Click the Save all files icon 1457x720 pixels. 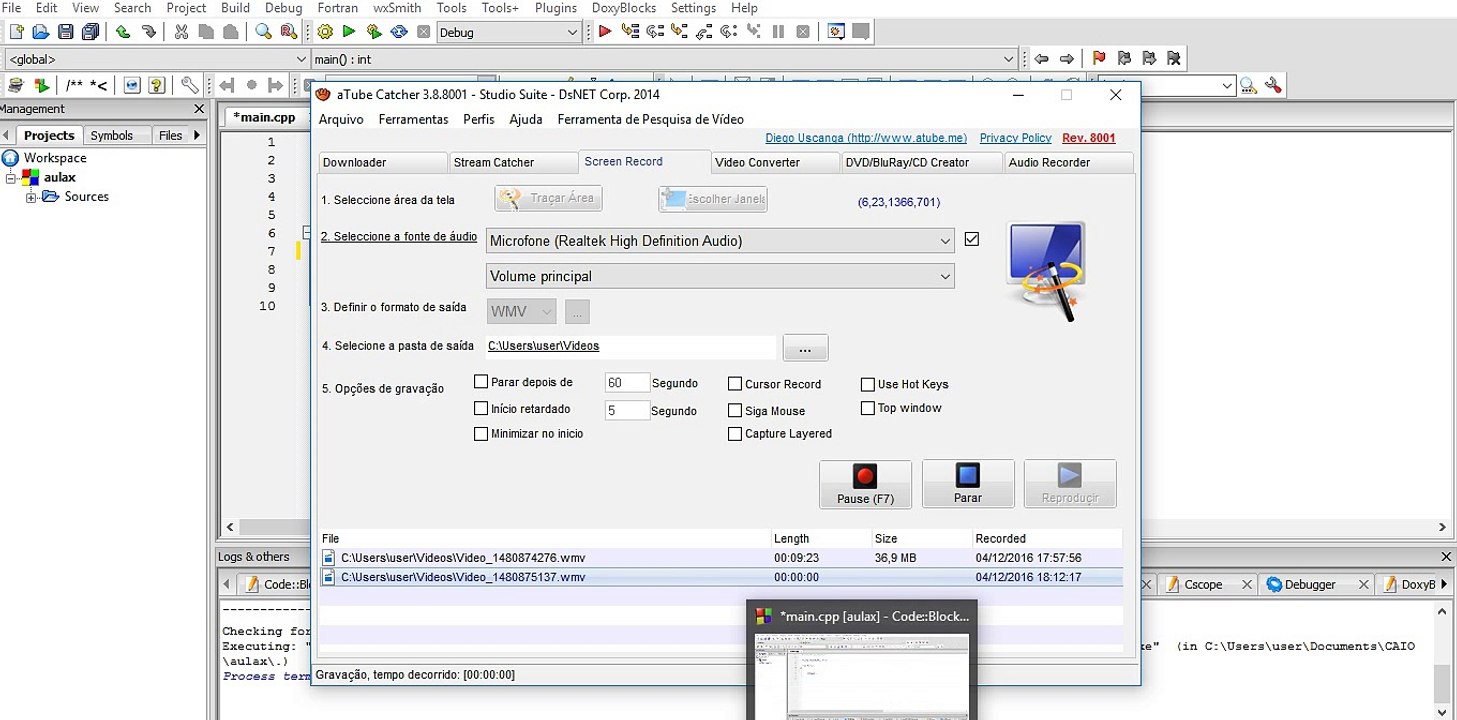[91, 32]
